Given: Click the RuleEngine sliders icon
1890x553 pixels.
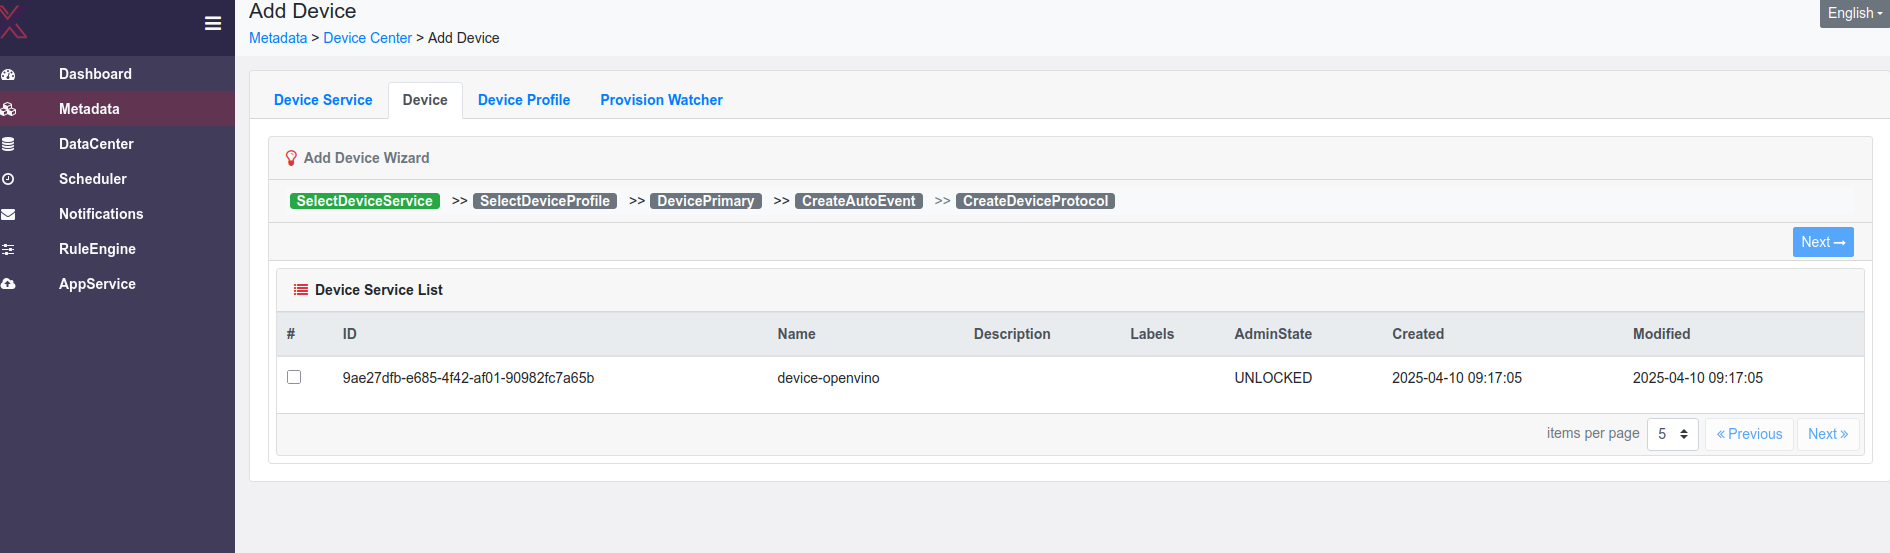Looking at the screenshot, I should [x=9, y=249].
